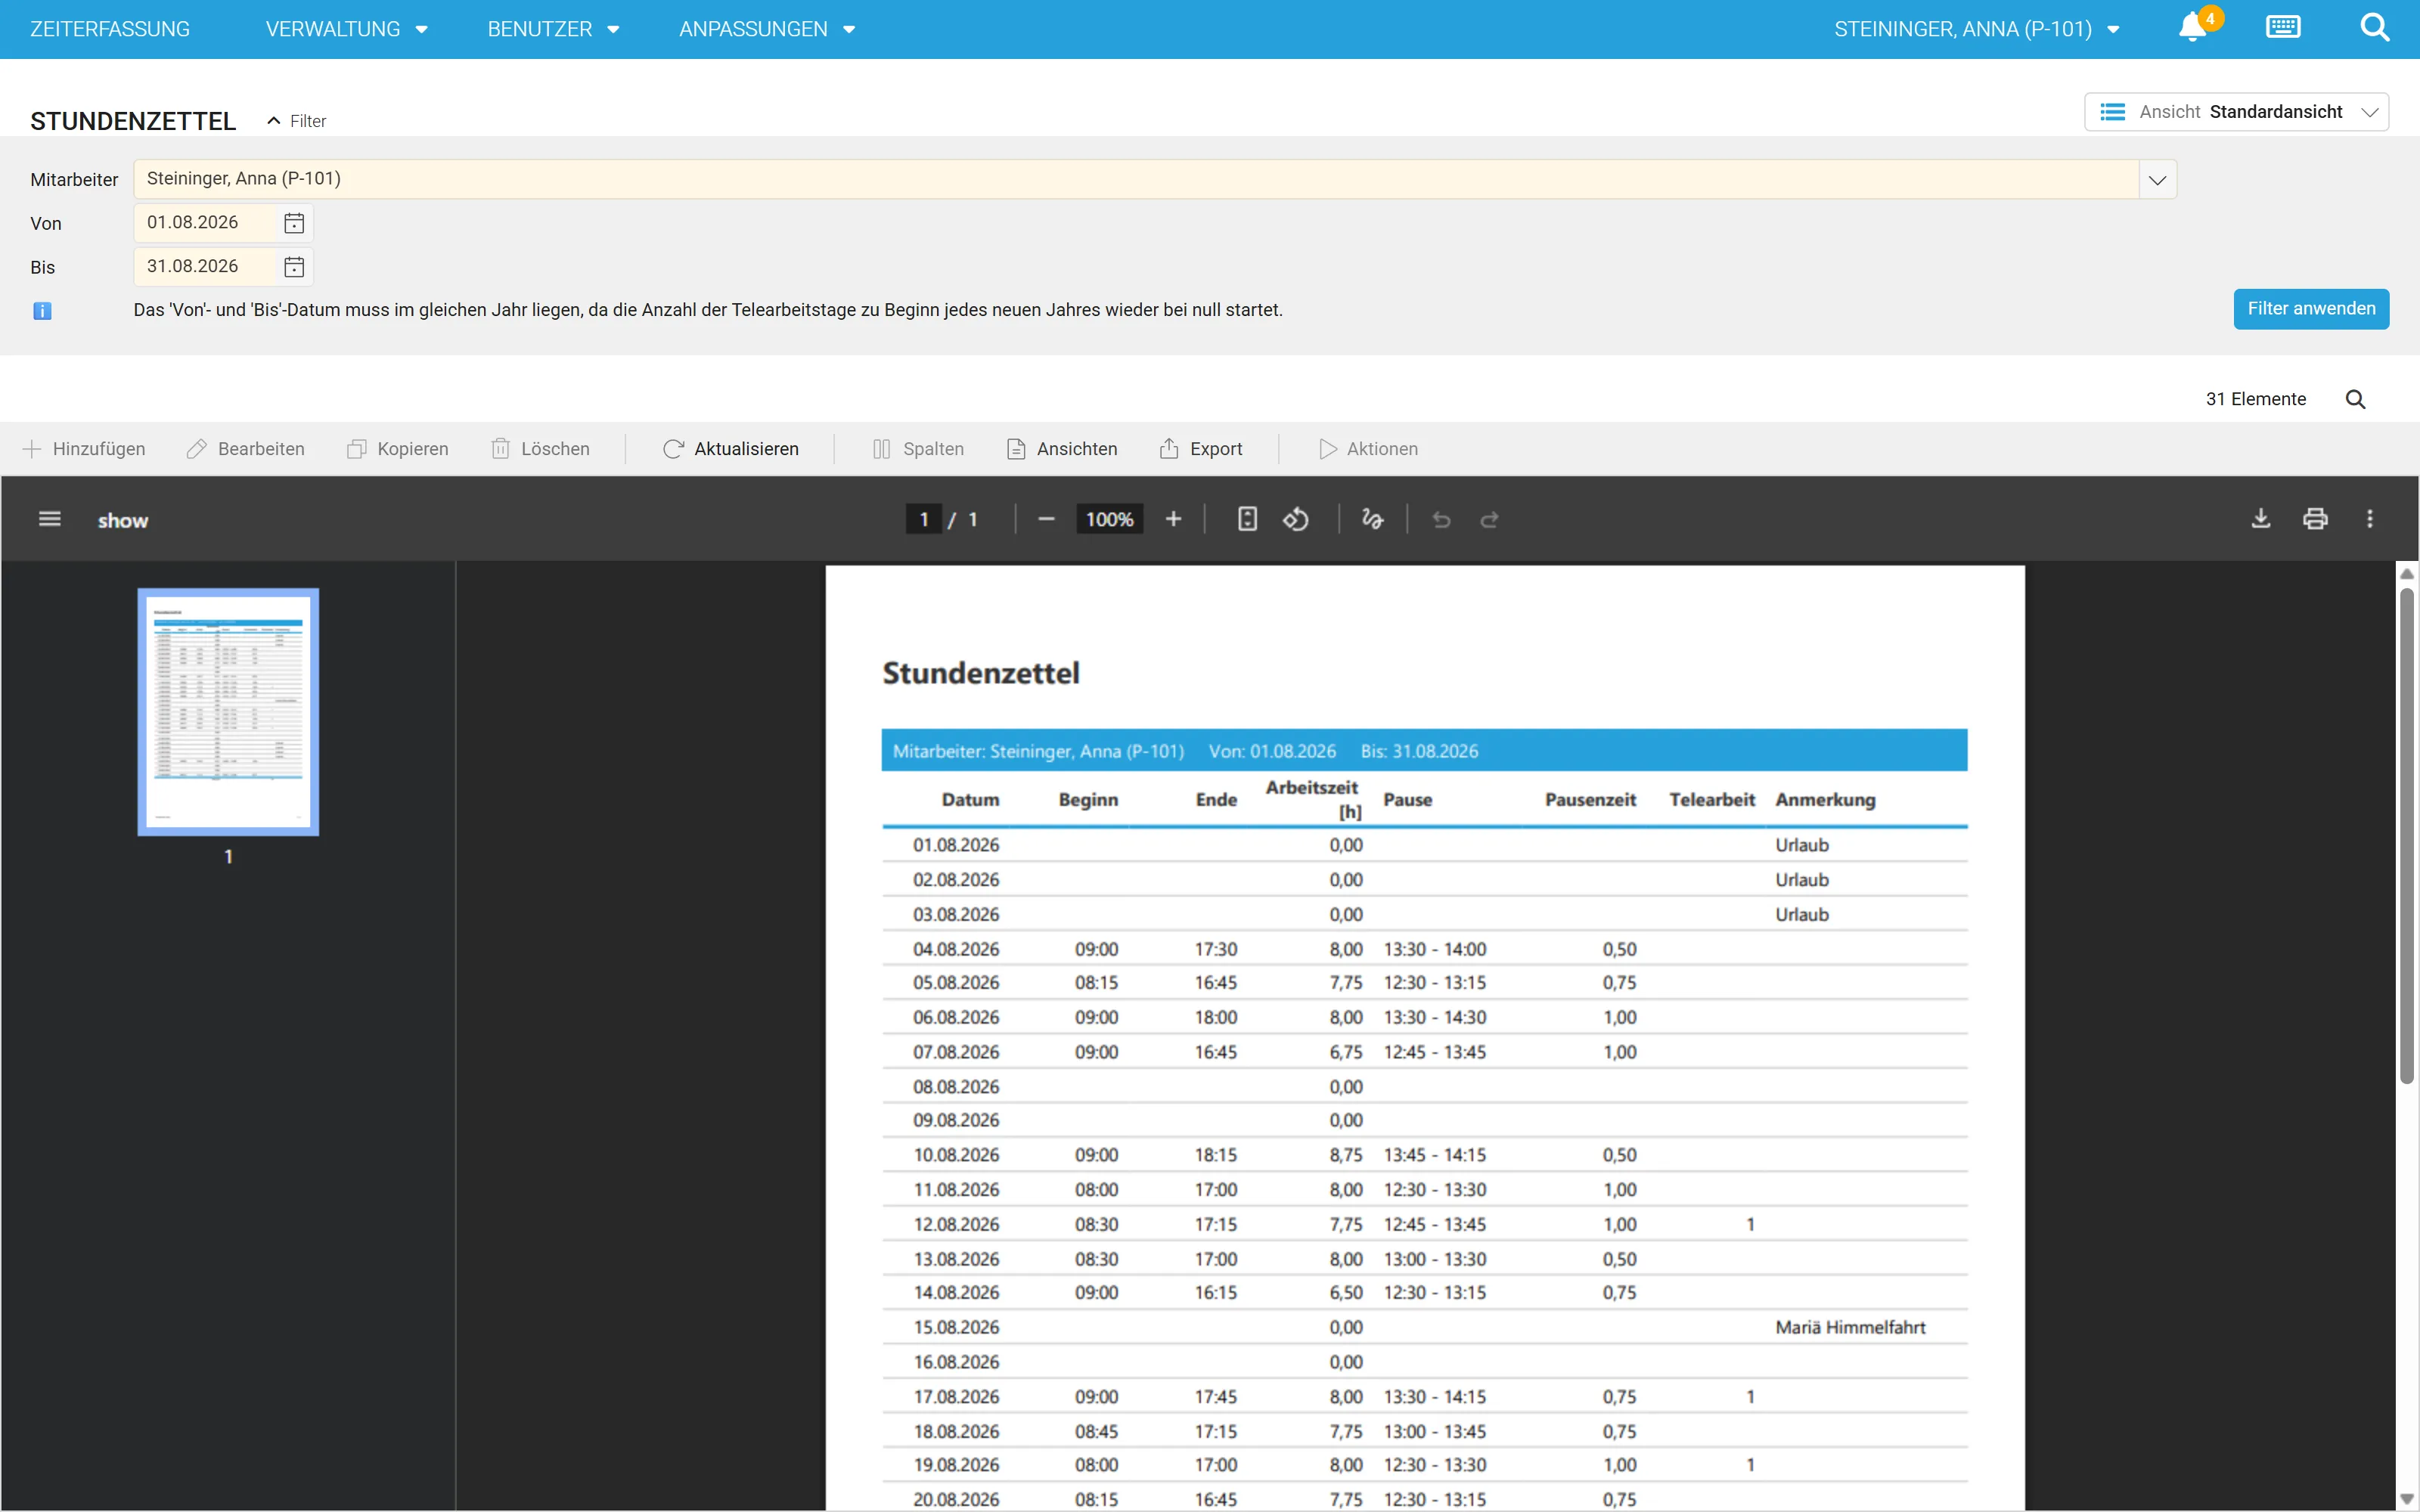Undo last PDF annotation
The height and width of the screenshot is (1512, 2420).
coord(1441,519)
